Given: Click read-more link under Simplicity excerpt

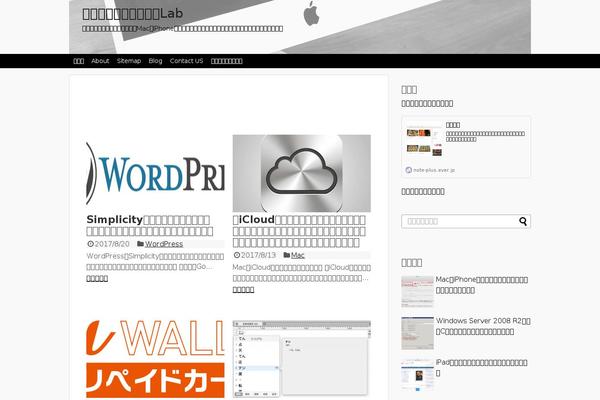Looking at the screenshot, I should [x=97, y=278].
